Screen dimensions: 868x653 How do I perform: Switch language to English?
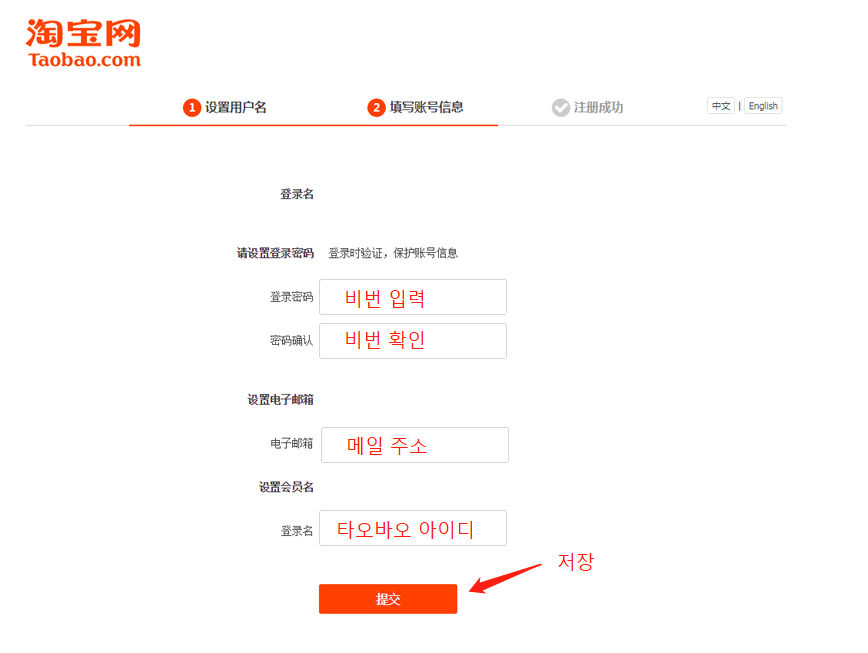[763, 106]
